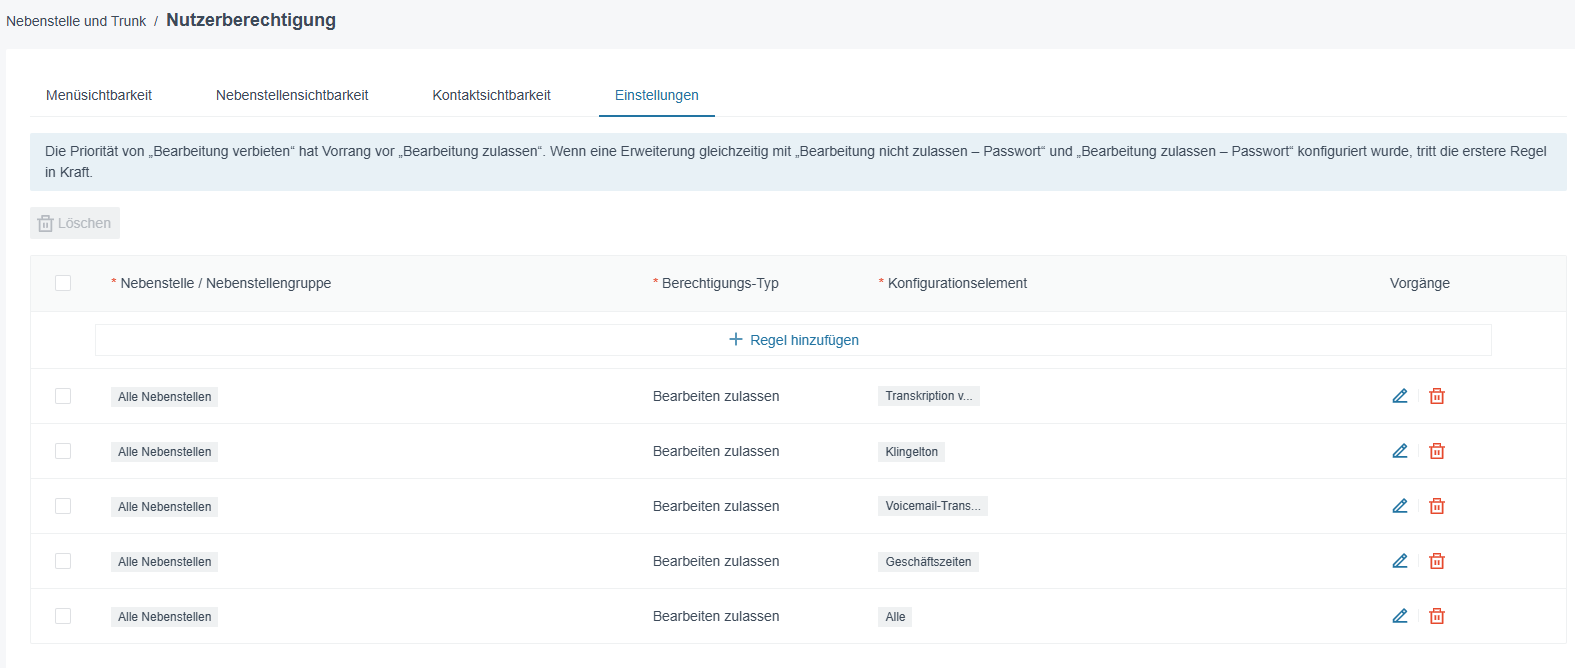The width and height of the screenshot is (1575, 668).
Task: Select the Transkription rule checkbox
Action: [63, 396]
